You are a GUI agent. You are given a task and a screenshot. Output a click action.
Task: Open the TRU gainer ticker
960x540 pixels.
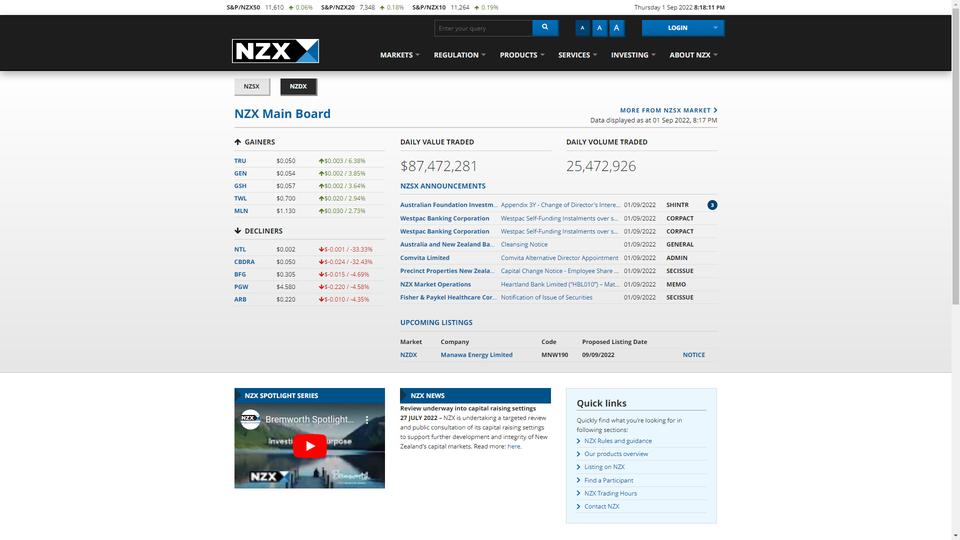click(x=240, y=161)
